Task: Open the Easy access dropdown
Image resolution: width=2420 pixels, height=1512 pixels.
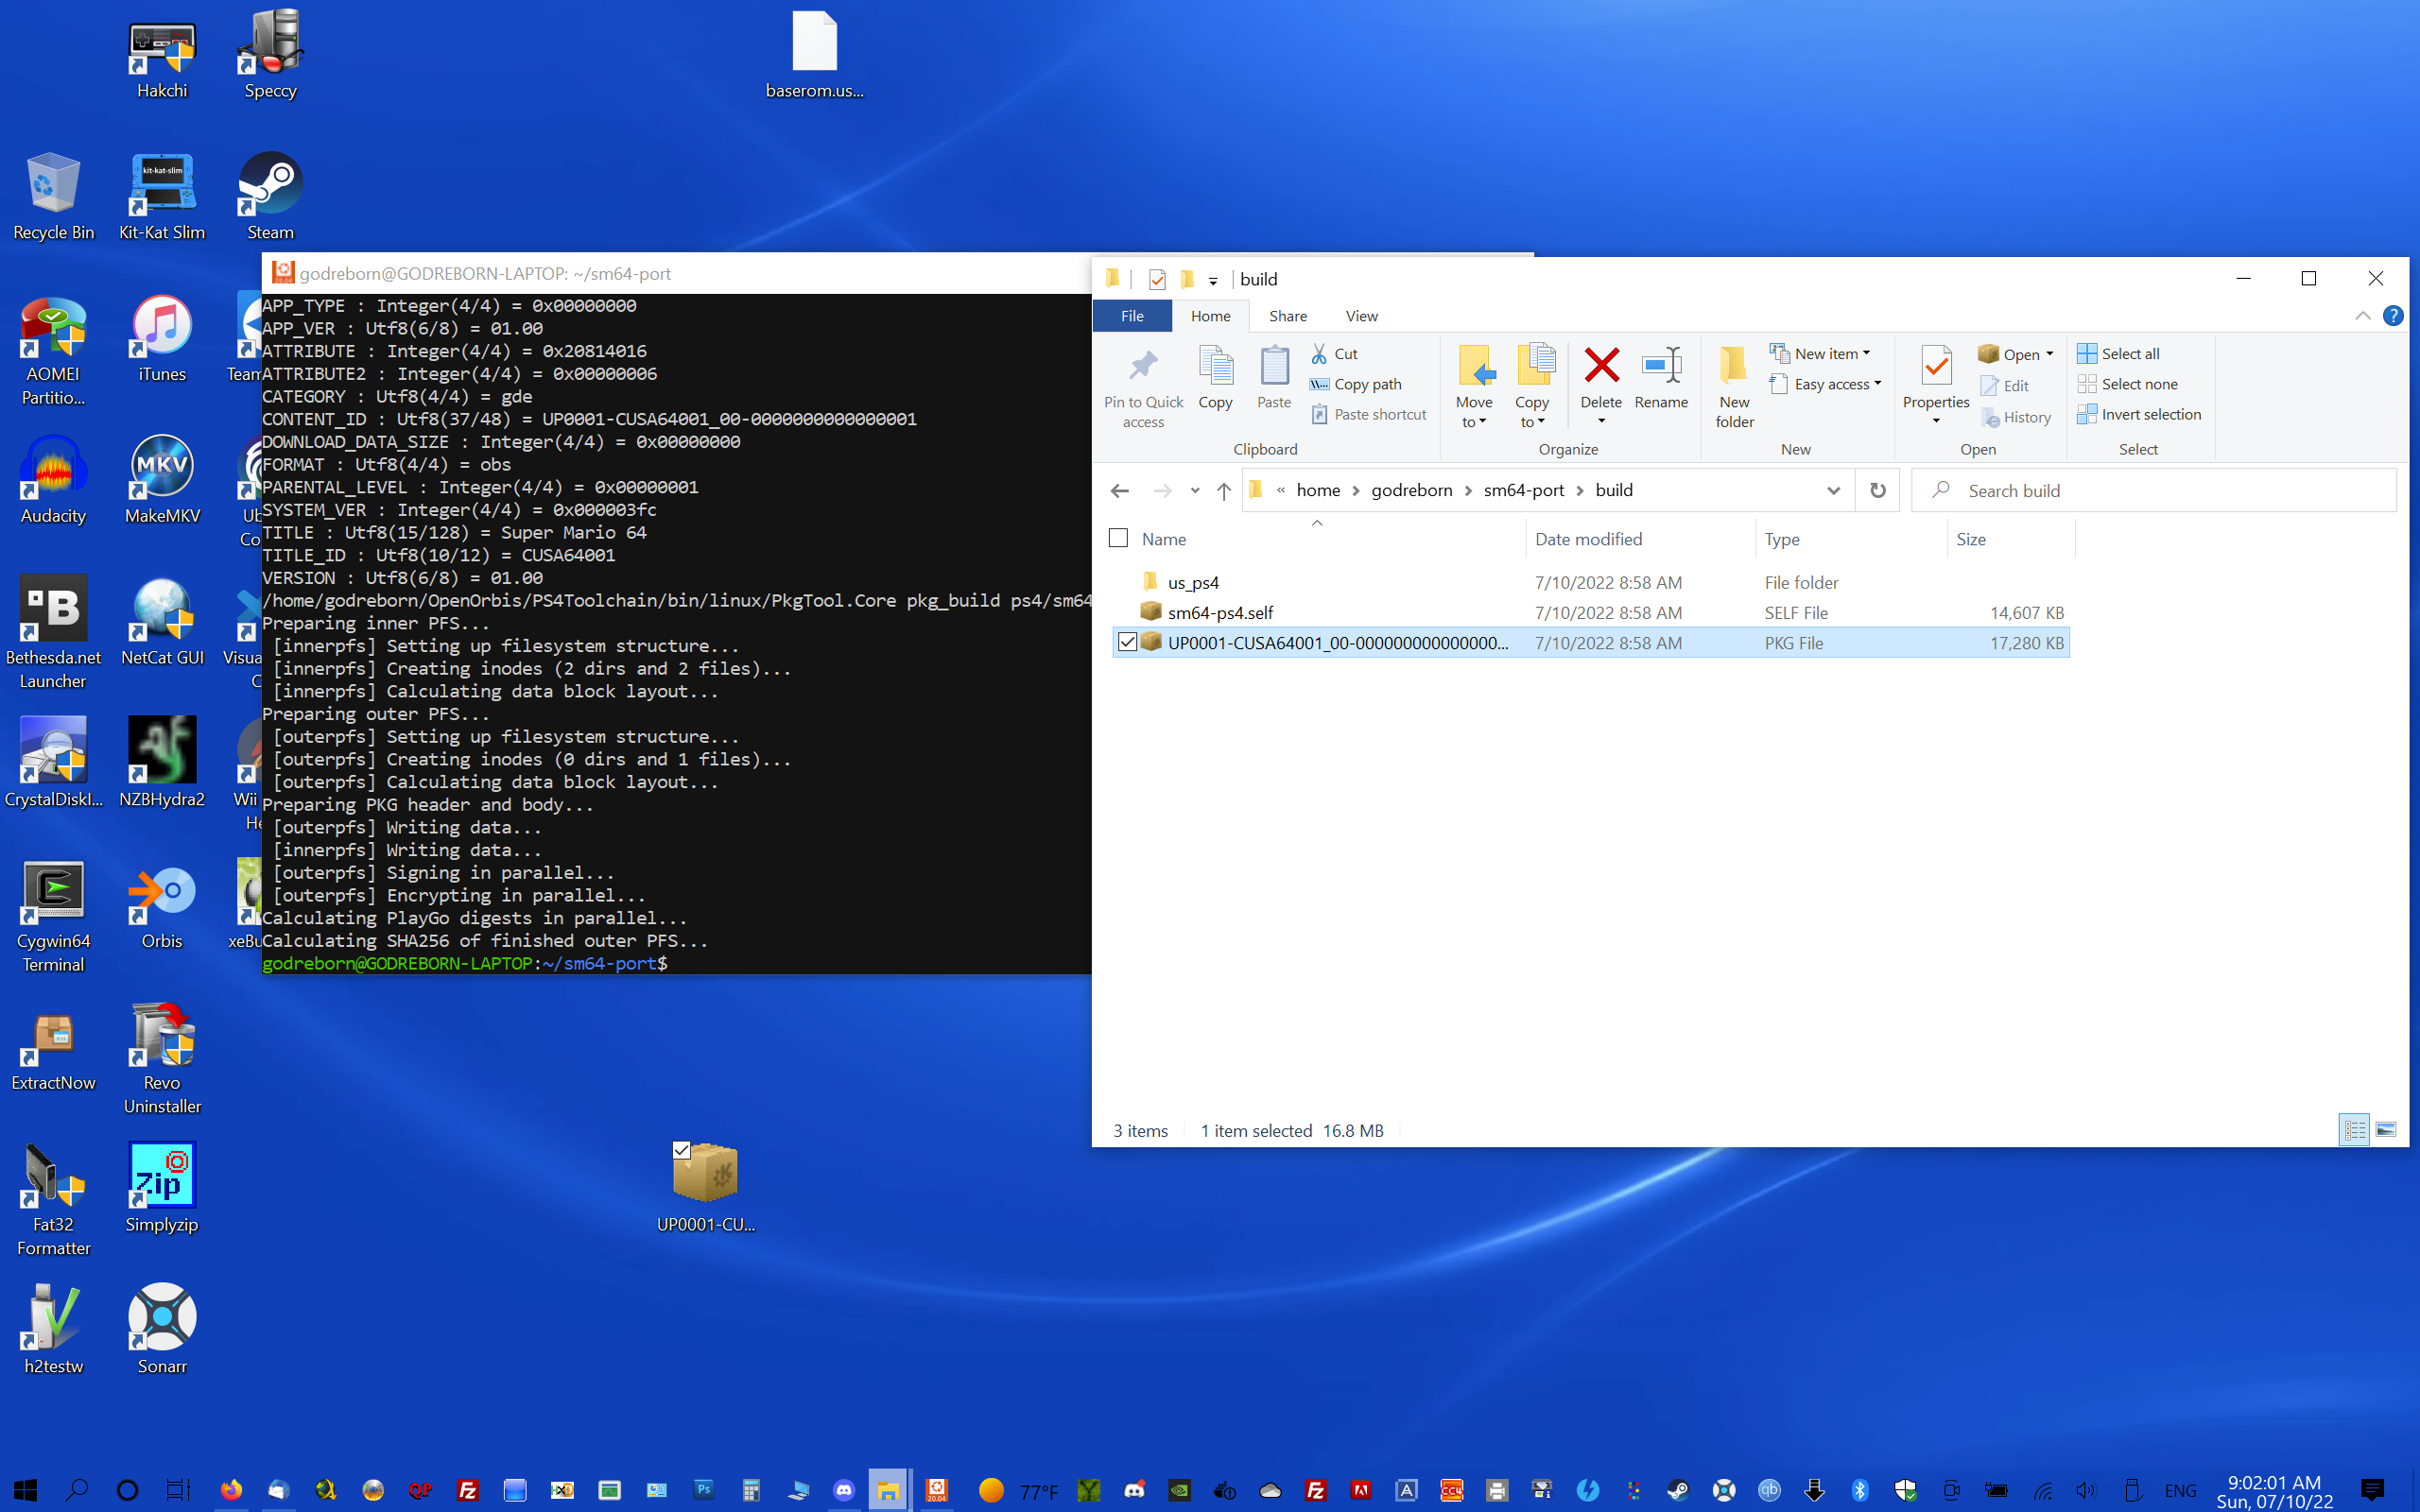Action: pos(1826,384)
